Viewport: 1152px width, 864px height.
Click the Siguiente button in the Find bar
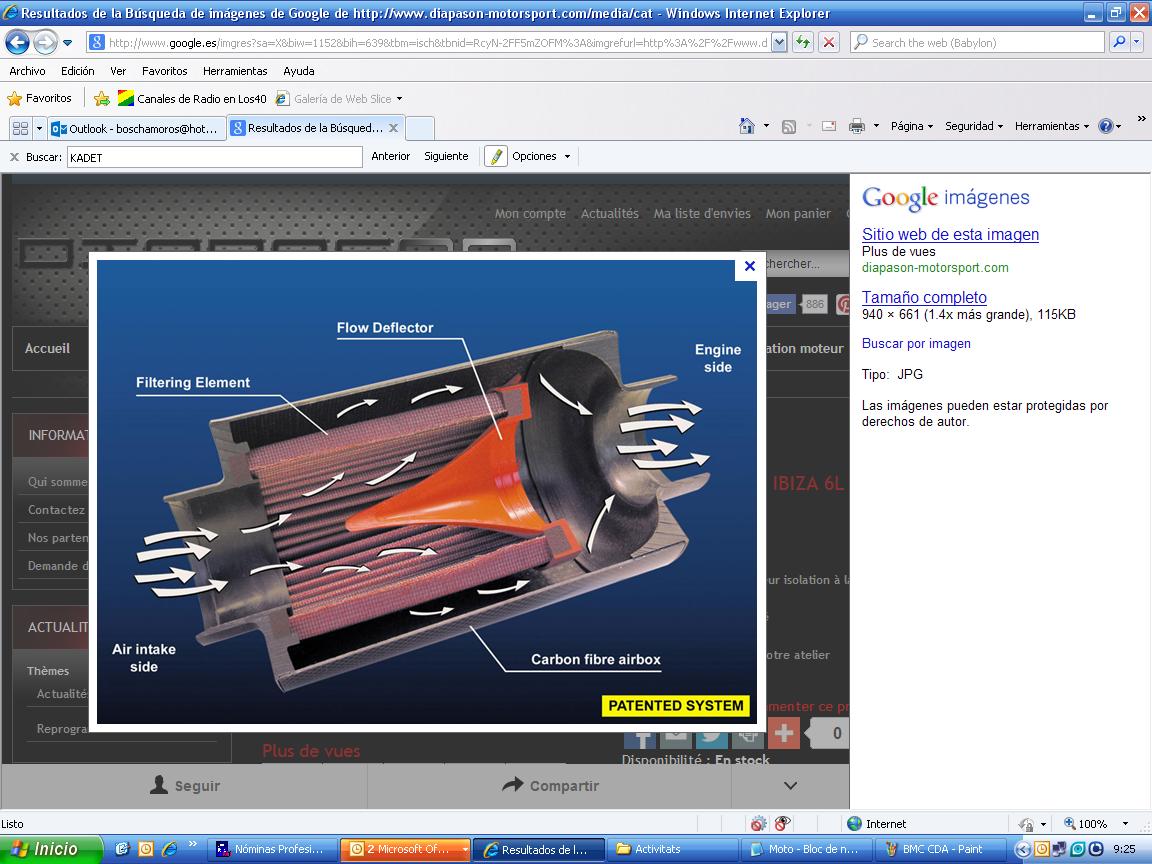(x=446, y=156)
